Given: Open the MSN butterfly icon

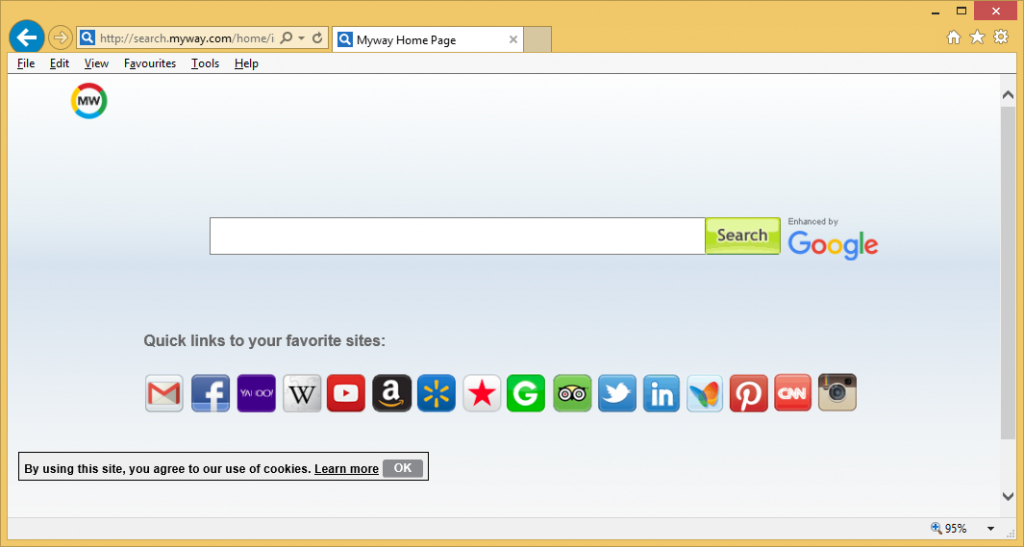Looking at the screenshot, I should (x=705, y=393).
